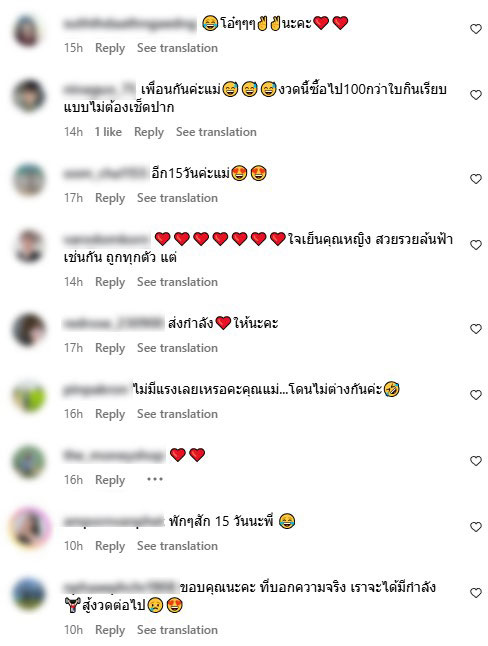Open the first commenter's profile picture
The height and width of the screenshot is (646, 488).
[x=27, y=30]
